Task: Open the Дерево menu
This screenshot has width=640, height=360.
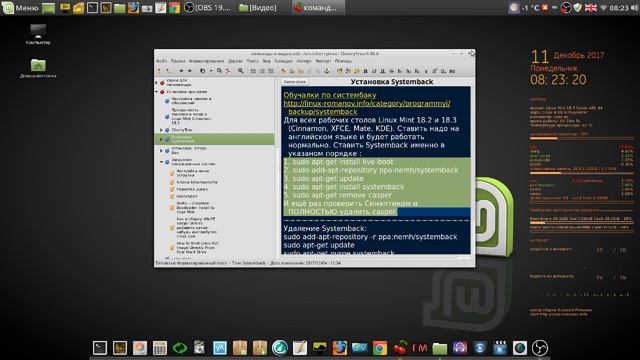Action: click(x=236, y=61)
